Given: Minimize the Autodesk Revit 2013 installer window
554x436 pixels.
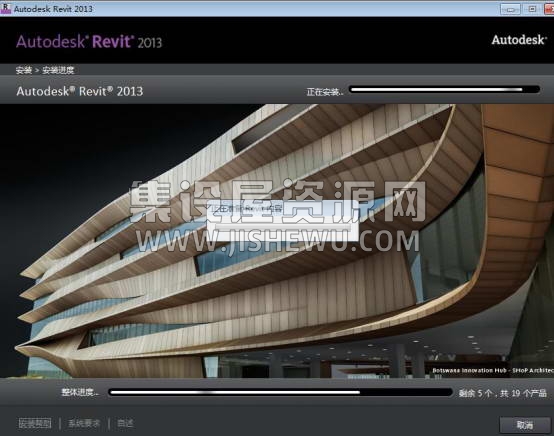Looking at the screenshot, I should click(510, 9).
